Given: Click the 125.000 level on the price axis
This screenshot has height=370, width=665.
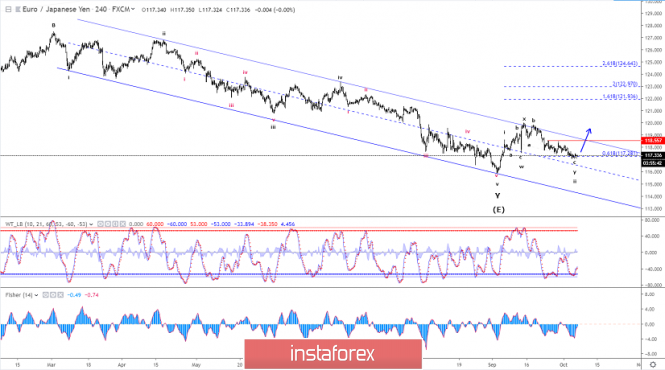Looking at the screenshot, I should 653,62.
